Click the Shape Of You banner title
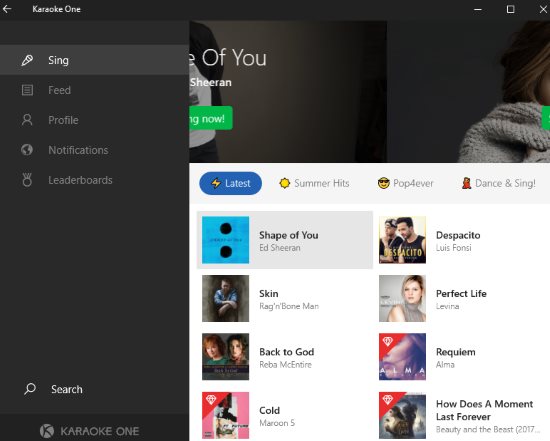The height and width of the screenshot is (441, 550). coord(228,58)
